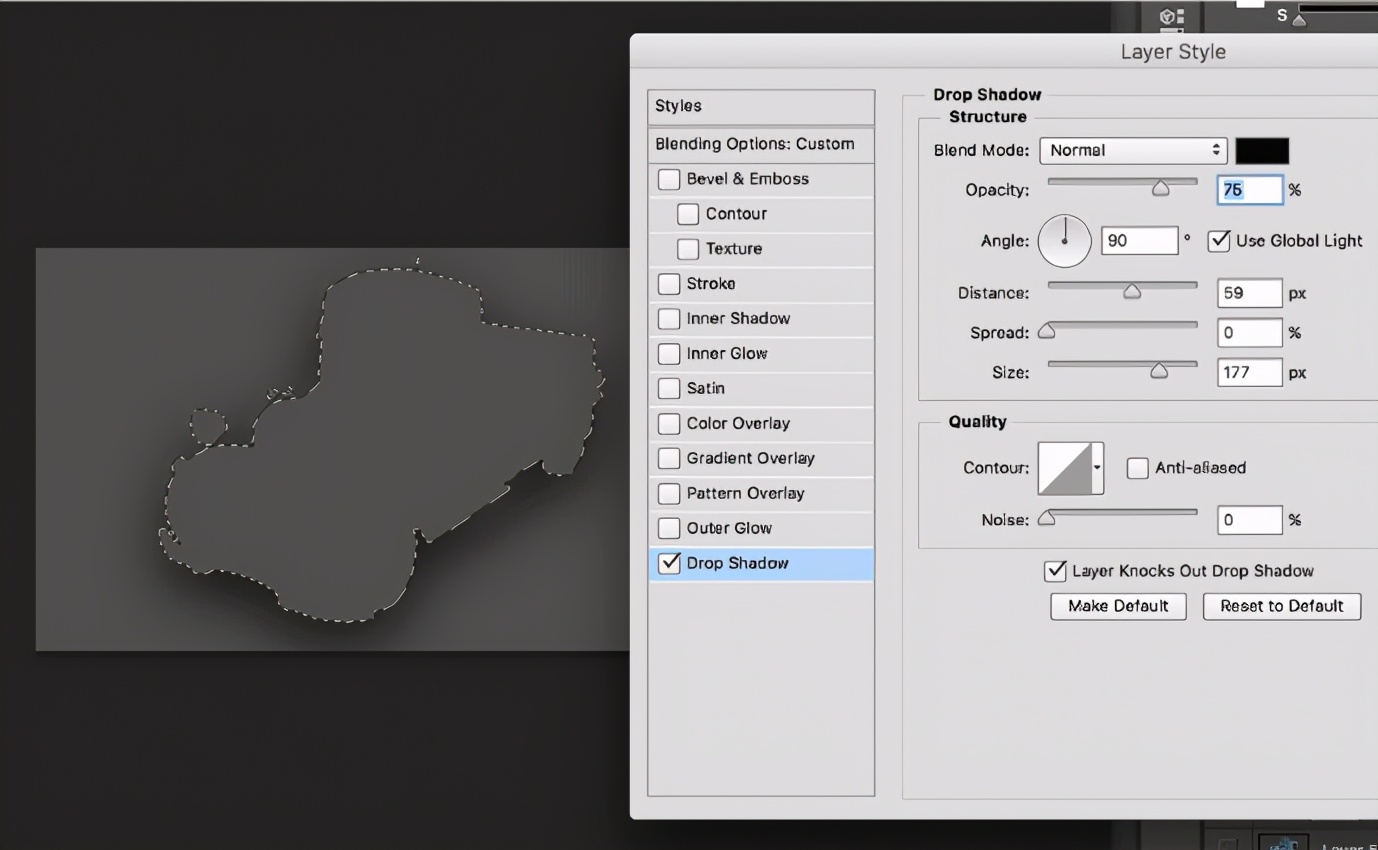Select Blending Options: Custom entry
The width and height of the screenshot is (1378, 850).
coord(761,144)
